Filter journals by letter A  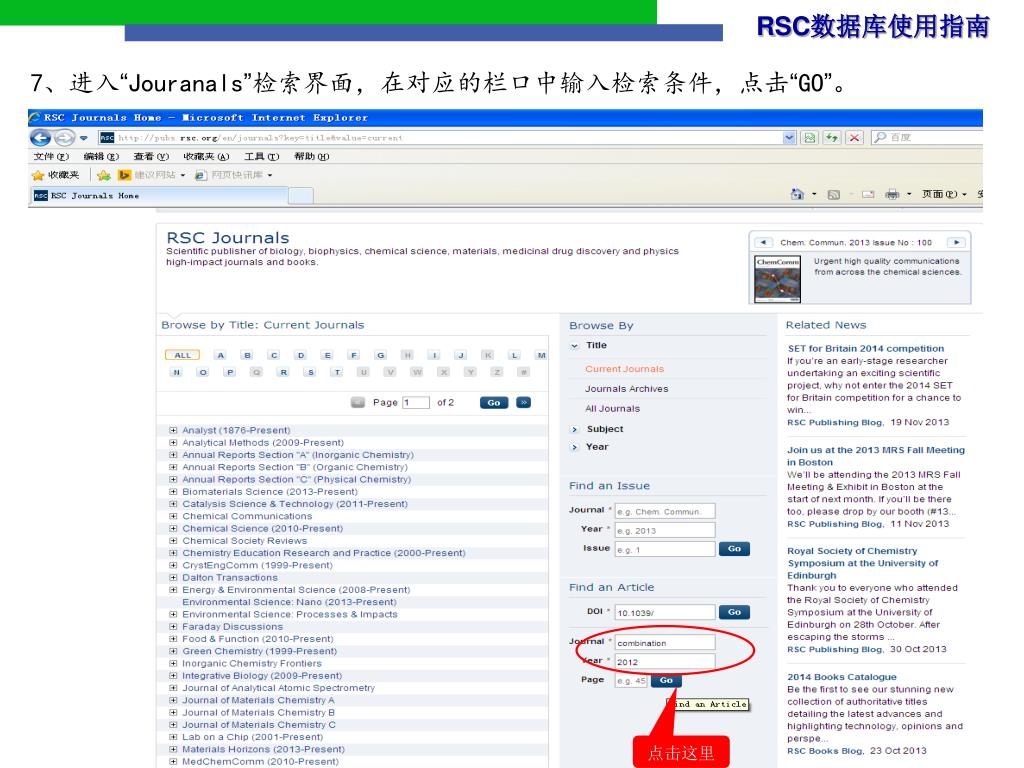click(221, 355)
